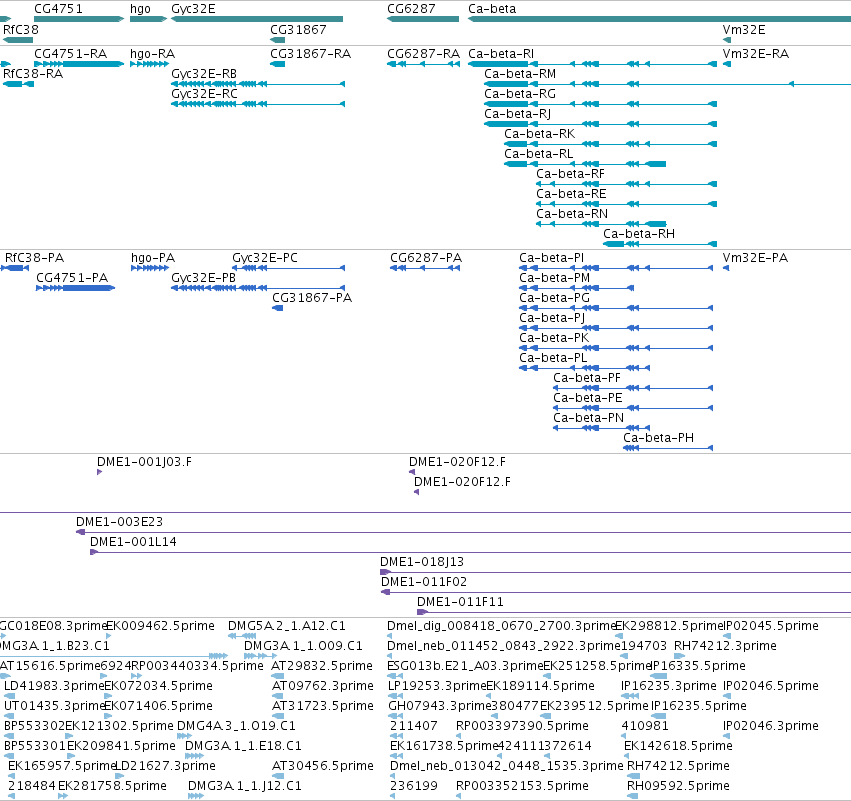The height and width of the screenshot is (801, 851).
Task: Click BAC clone DME1-011F11
Action: [x=460, y=602]
